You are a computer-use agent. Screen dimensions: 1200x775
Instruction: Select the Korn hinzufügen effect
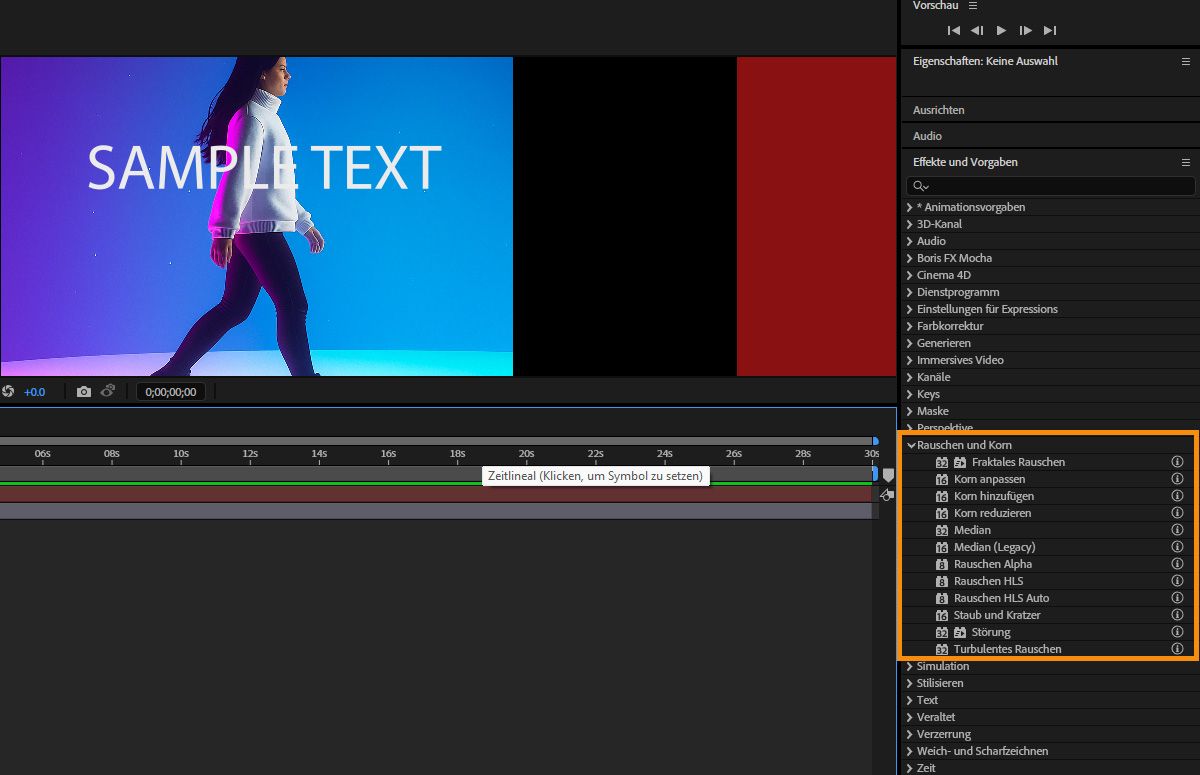coord(993,496)
